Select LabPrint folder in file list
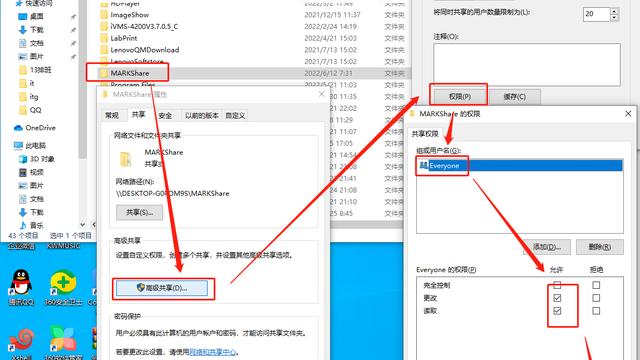Viewport: 640px width, 360px height. coord(124,38)
